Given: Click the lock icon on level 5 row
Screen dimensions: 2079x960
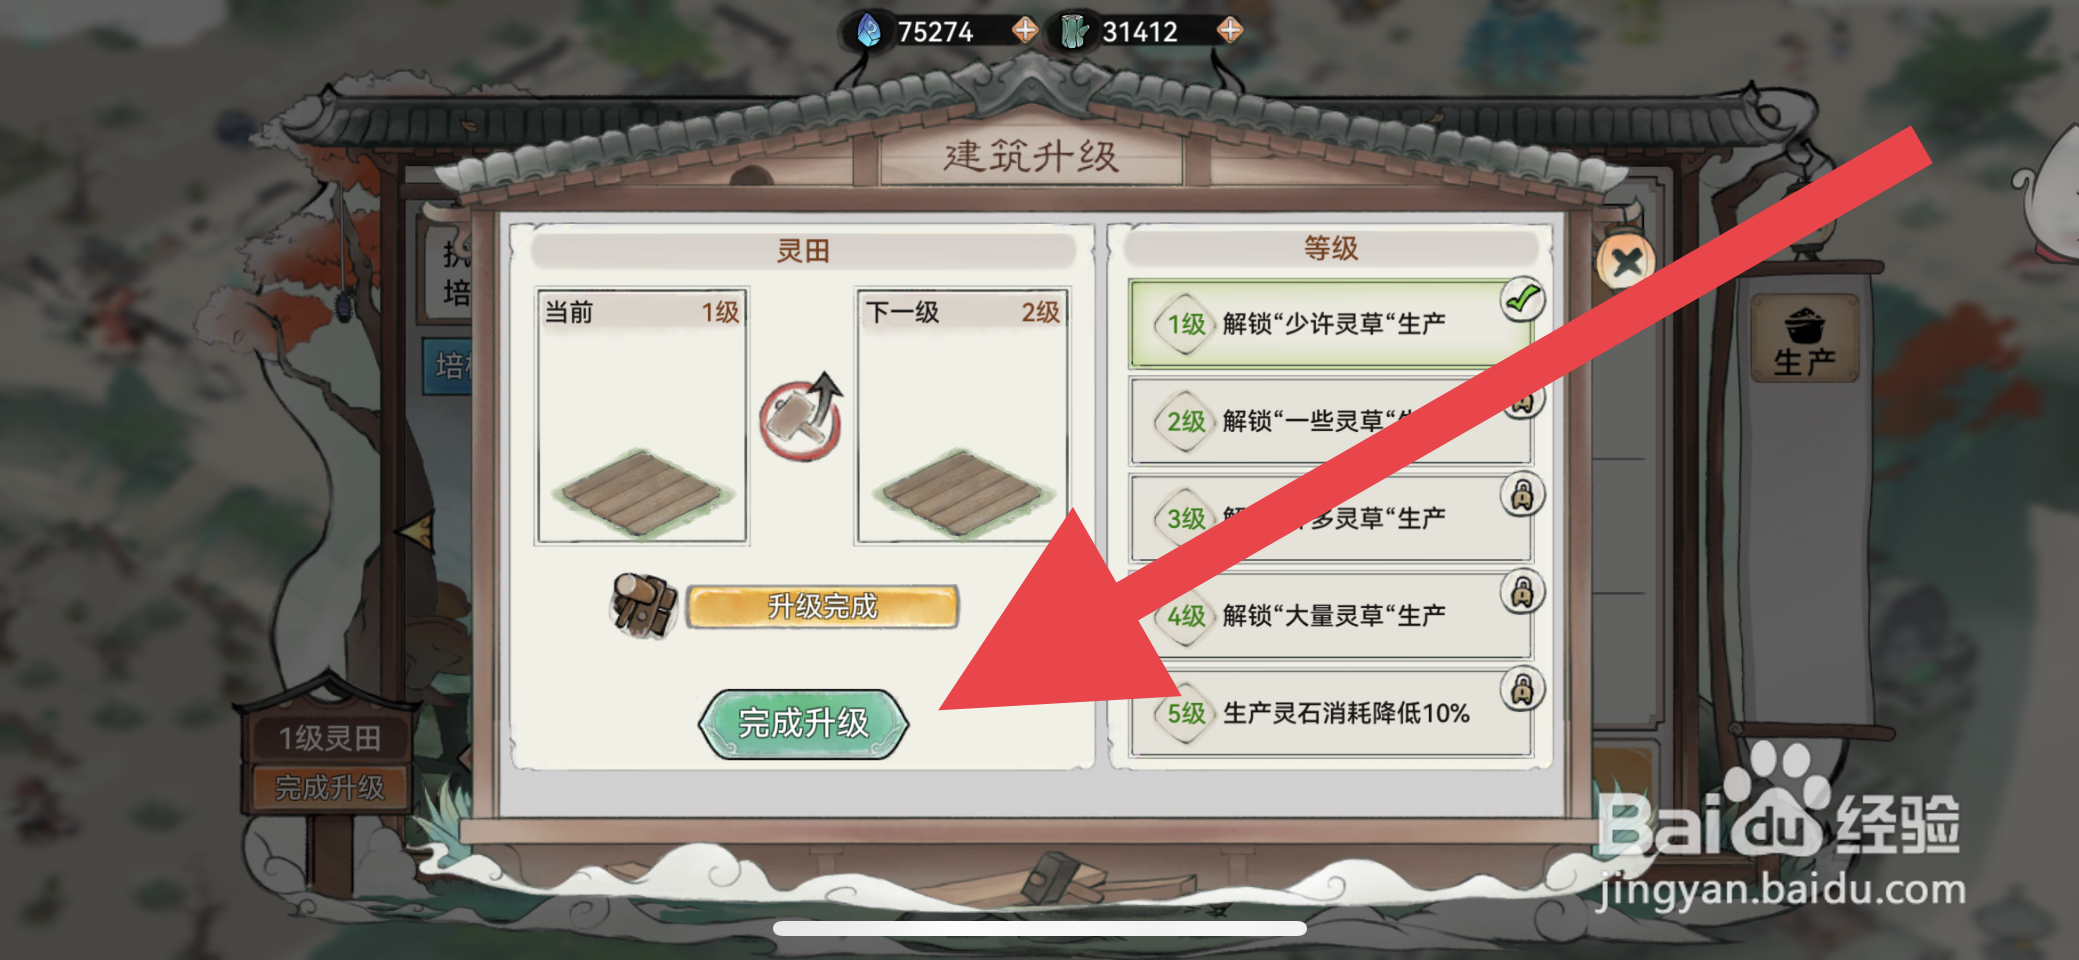Looking at the screenshot, I should point(1522,688).
